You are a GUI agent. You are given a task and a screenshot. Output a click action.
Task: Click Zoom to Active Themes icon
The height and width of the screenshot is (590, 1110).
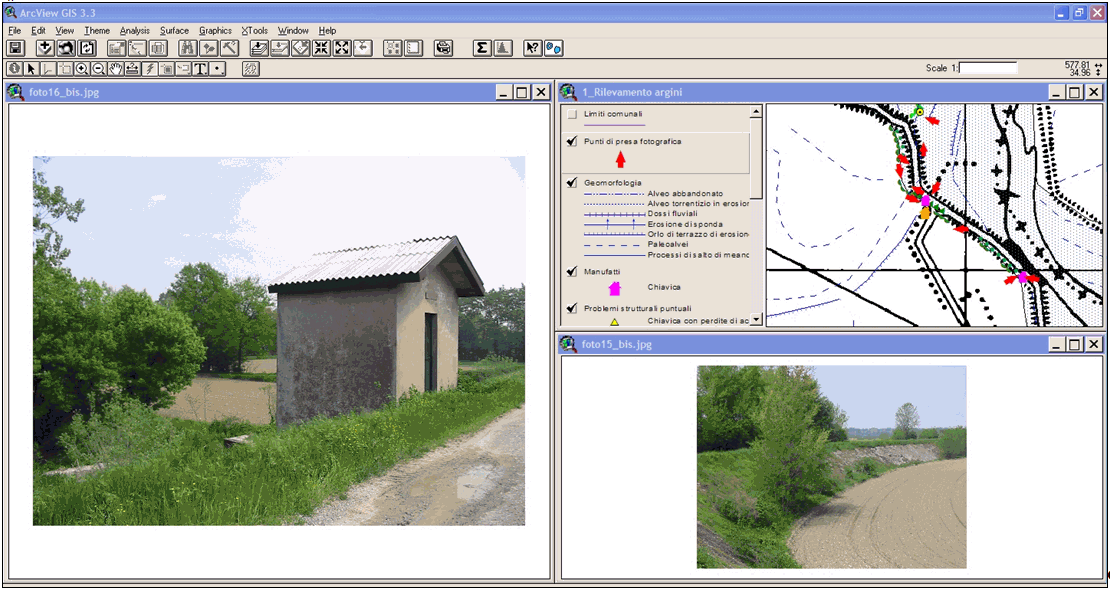(279, 48)
